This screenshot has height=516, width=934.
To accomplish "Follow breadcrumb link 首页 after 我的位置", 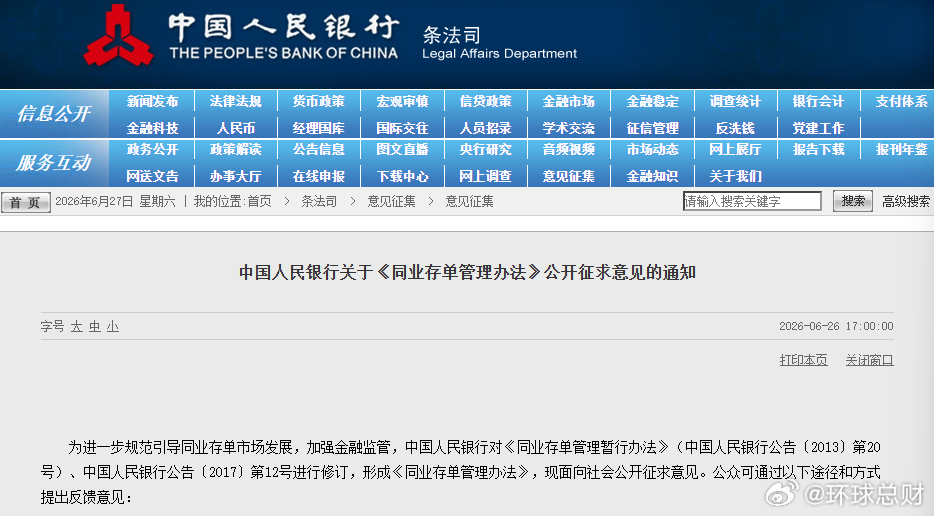I will (259, 201).
